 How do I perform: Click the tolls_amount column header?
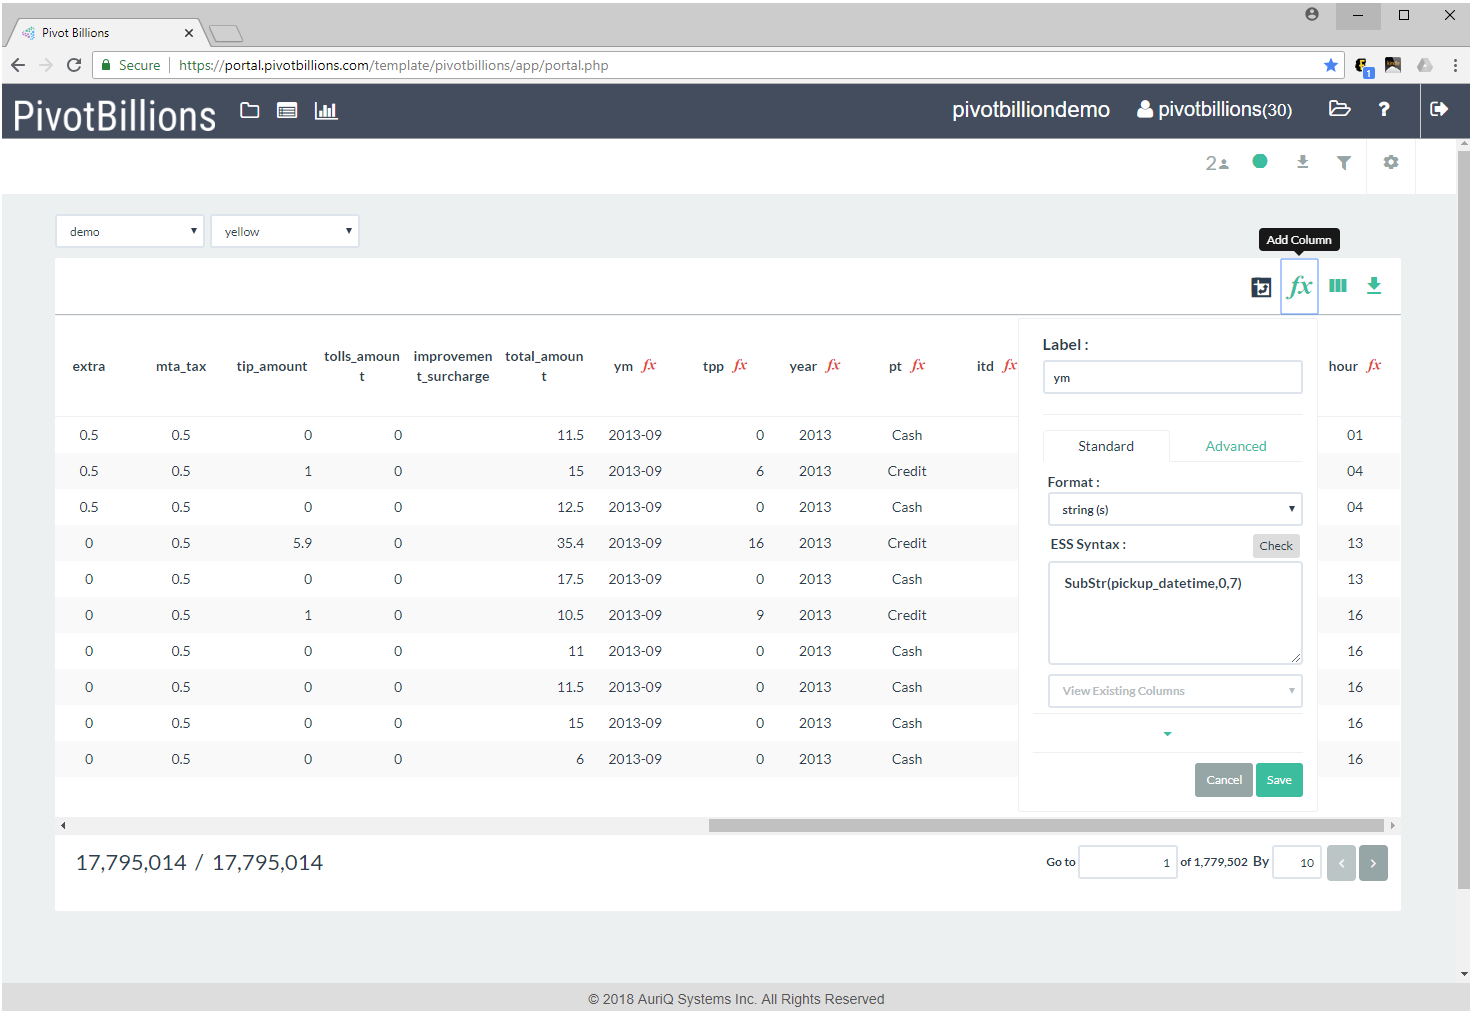[x=362, y=366]
